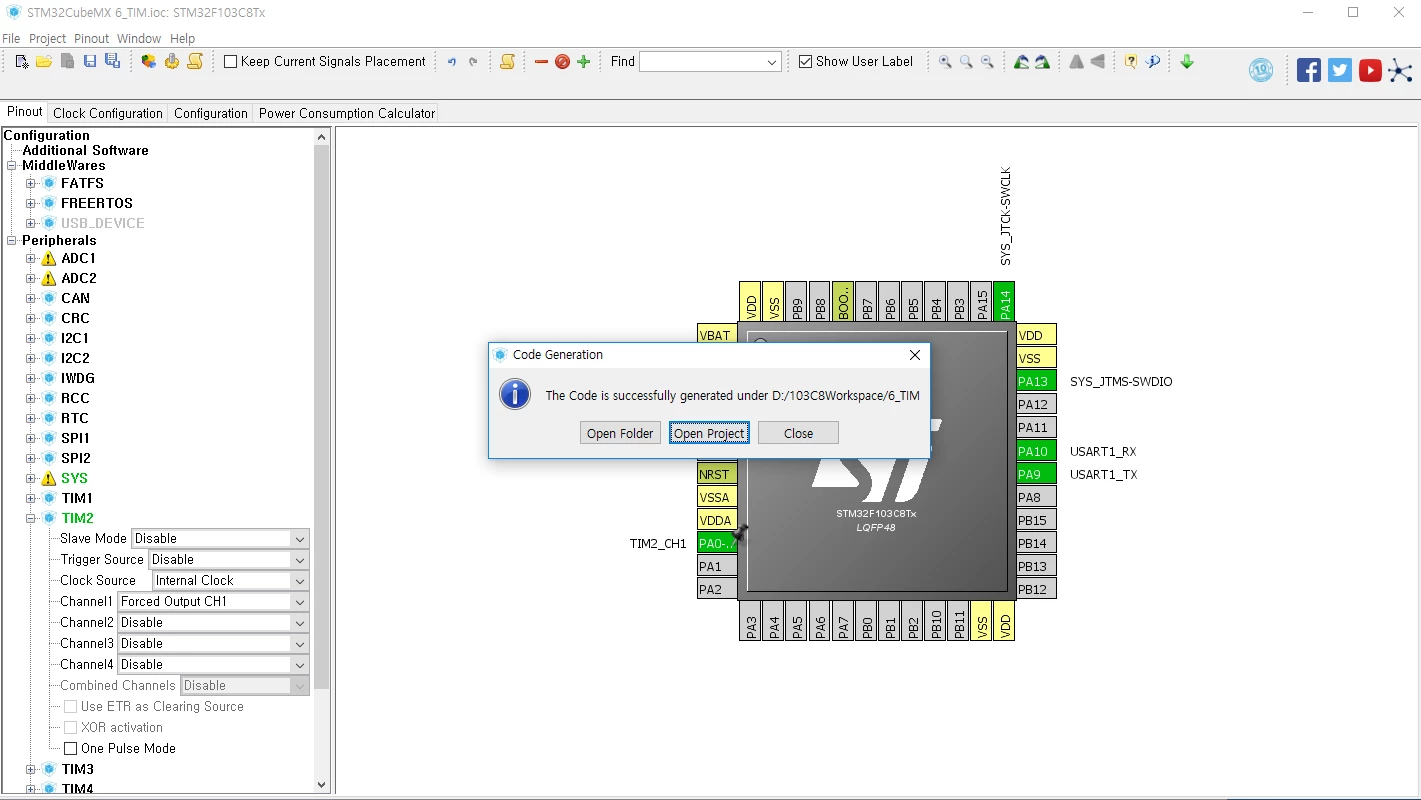Click the Pins/Signals Options scroll icon
The height and width of the screenshot is (800, 1421).
(x=507, y=62)
